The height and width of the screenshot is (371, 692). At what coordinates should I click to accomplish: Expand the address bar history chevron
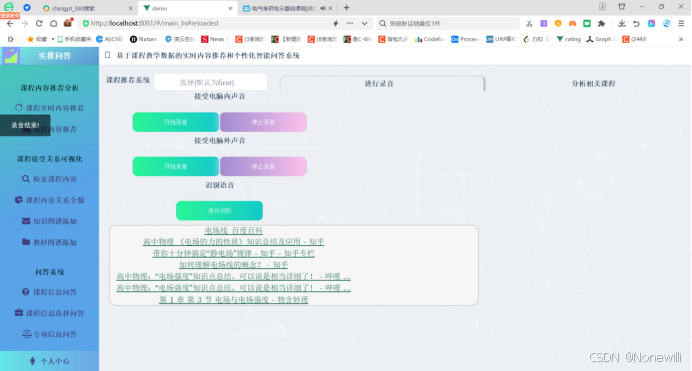point(365,23)
